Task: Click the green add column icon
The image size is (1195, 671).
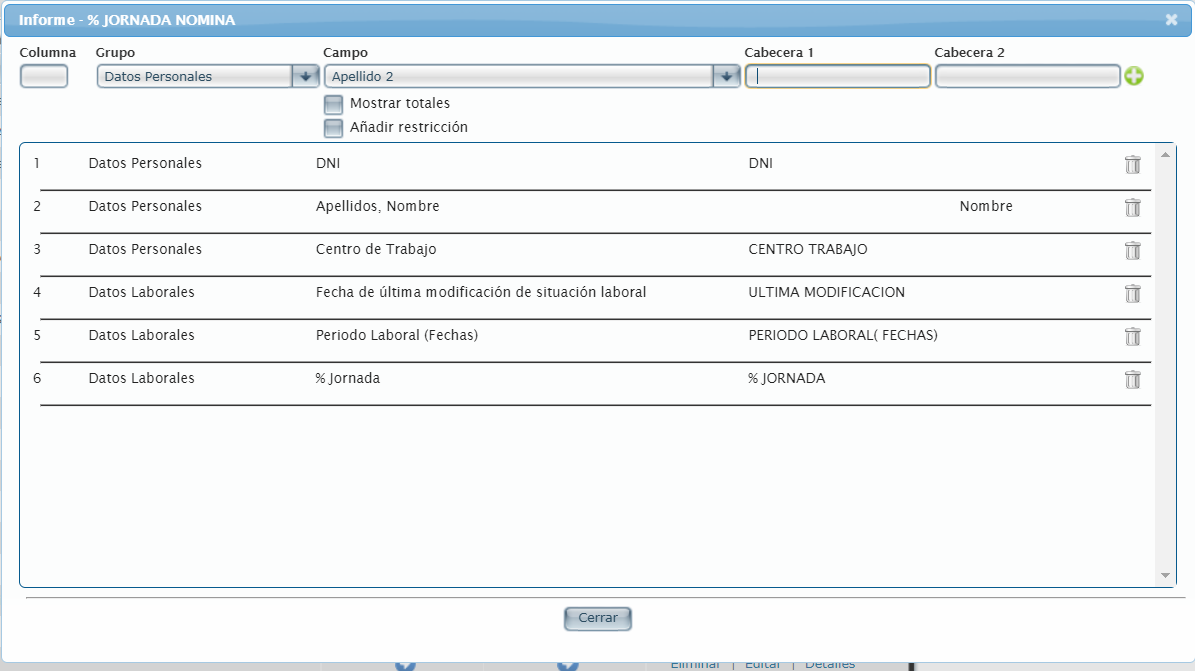Action: coord(1133,77)
